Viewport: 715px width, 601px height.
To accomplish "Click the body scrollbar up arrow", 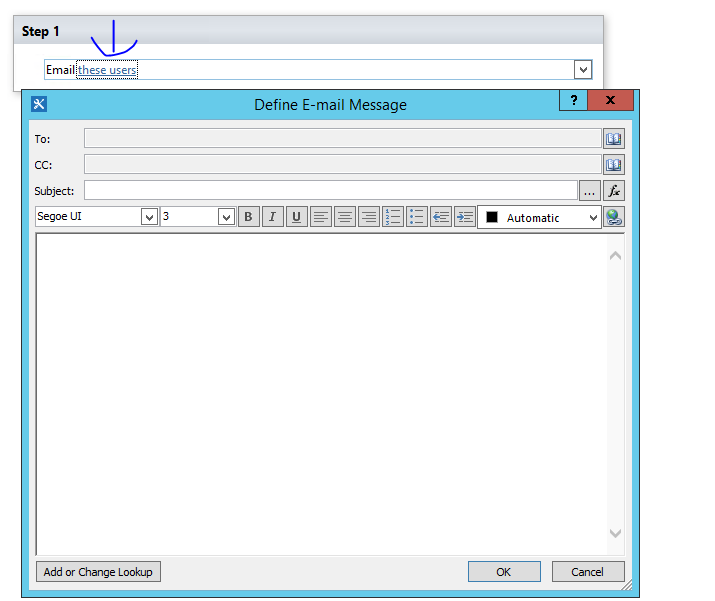I will click(x=615, y=256).
